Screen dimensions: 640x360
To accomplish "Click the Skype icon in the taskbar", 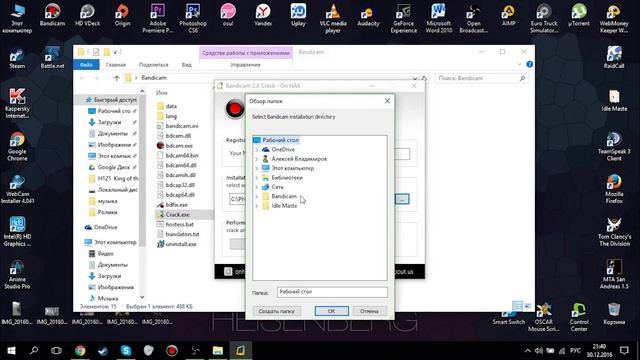I will click(126, 350).
